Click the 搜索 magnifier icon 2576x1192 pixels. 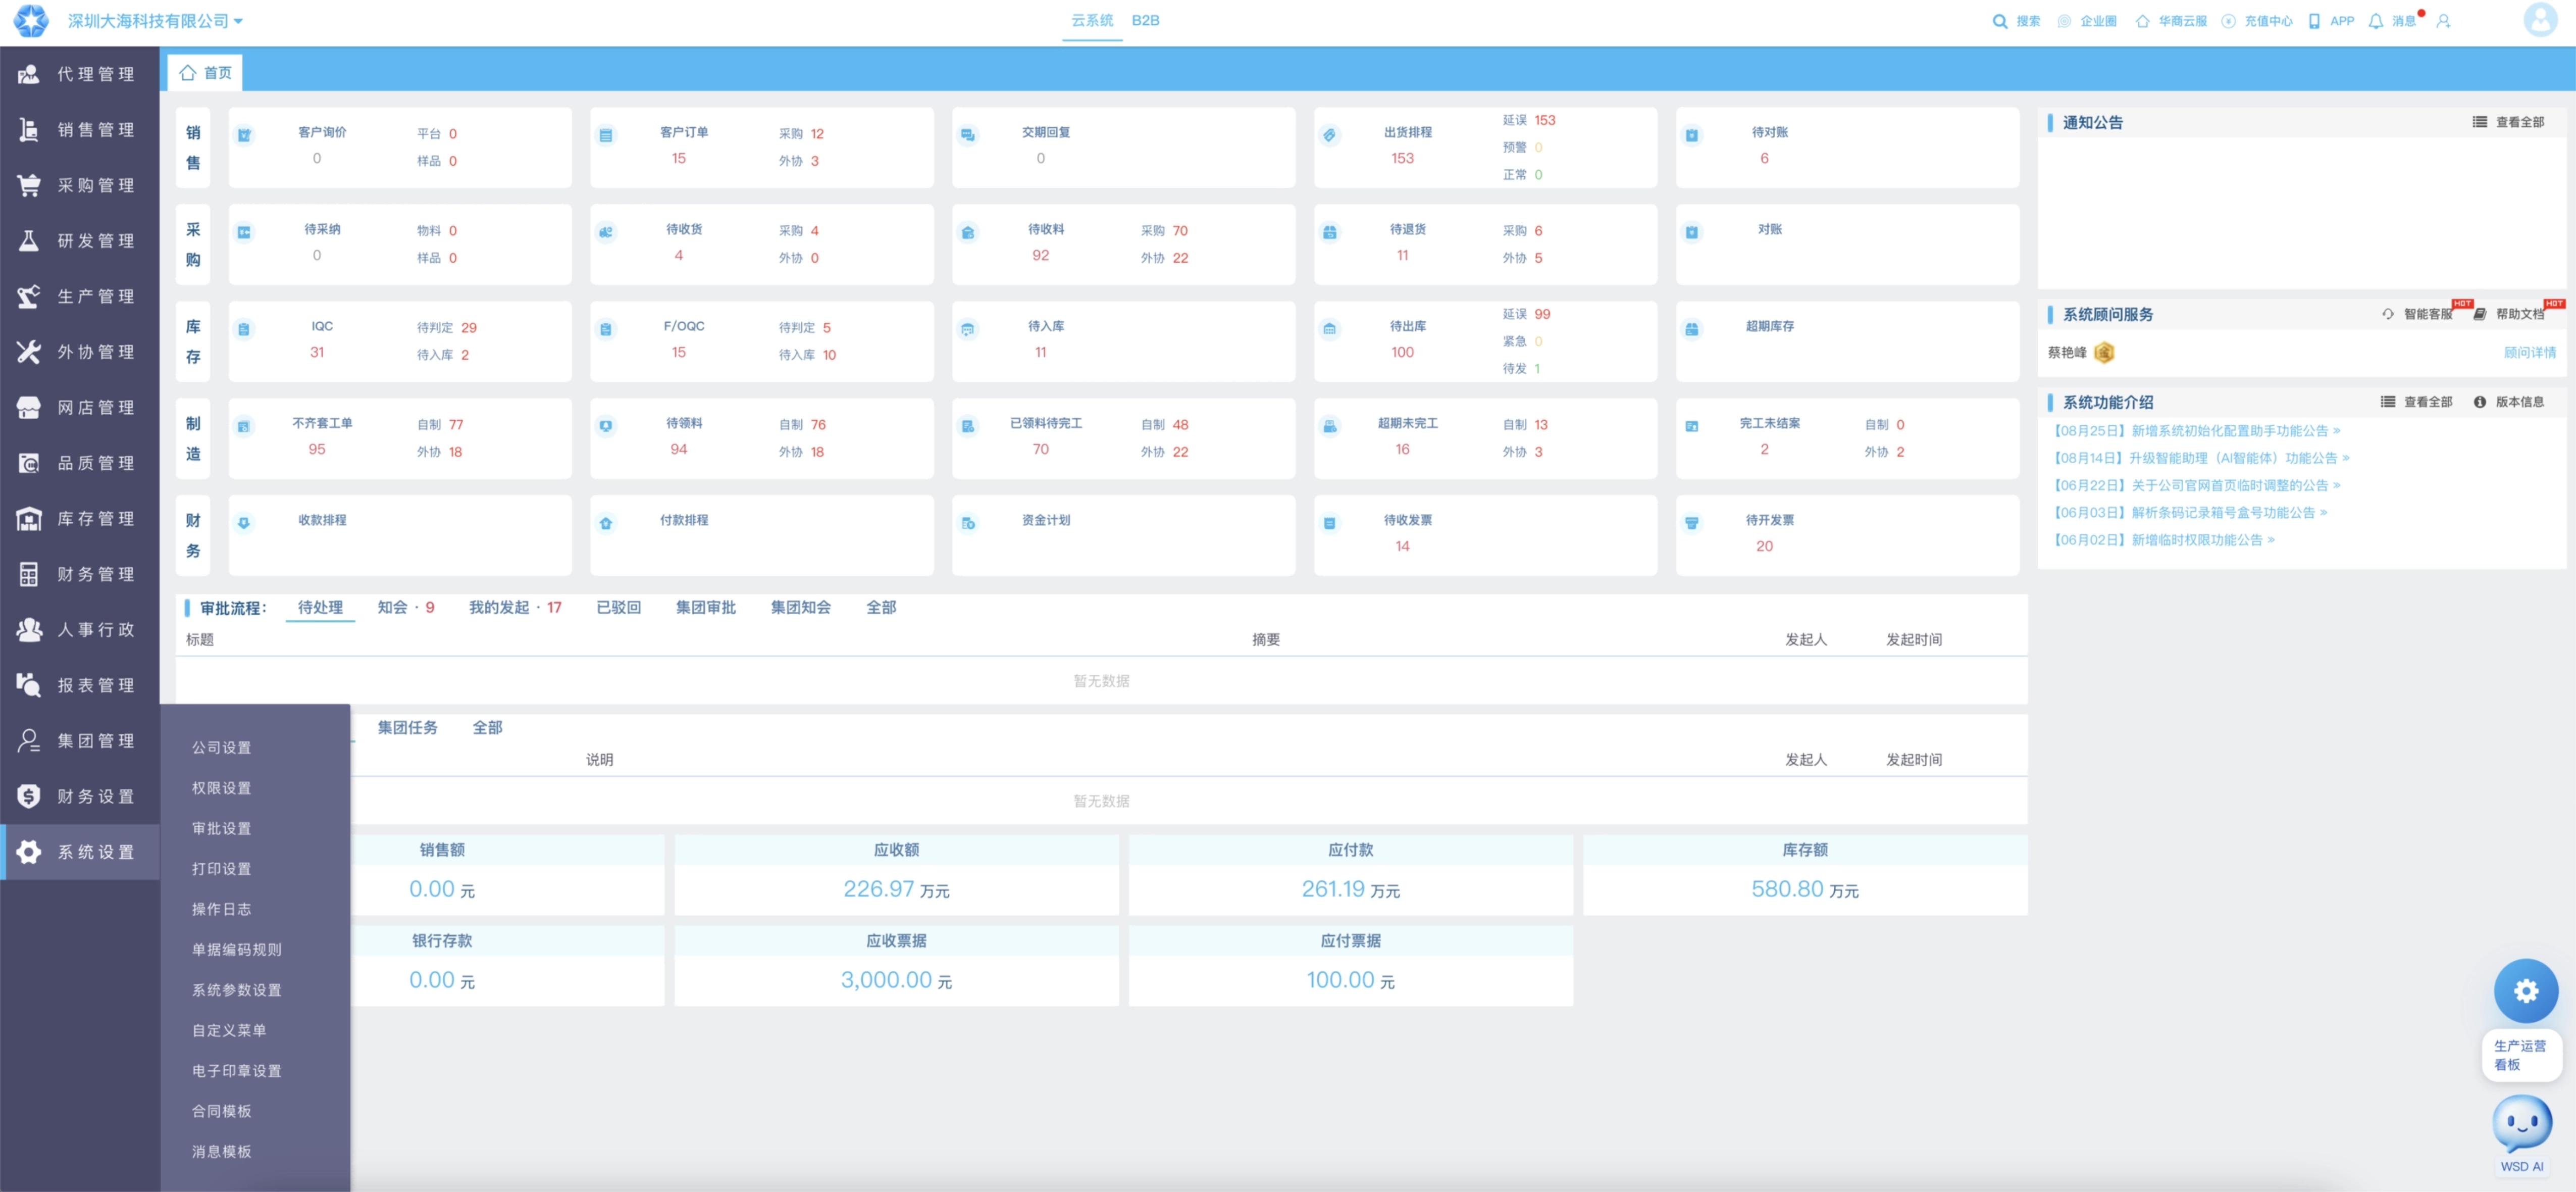click(1999, 21)
